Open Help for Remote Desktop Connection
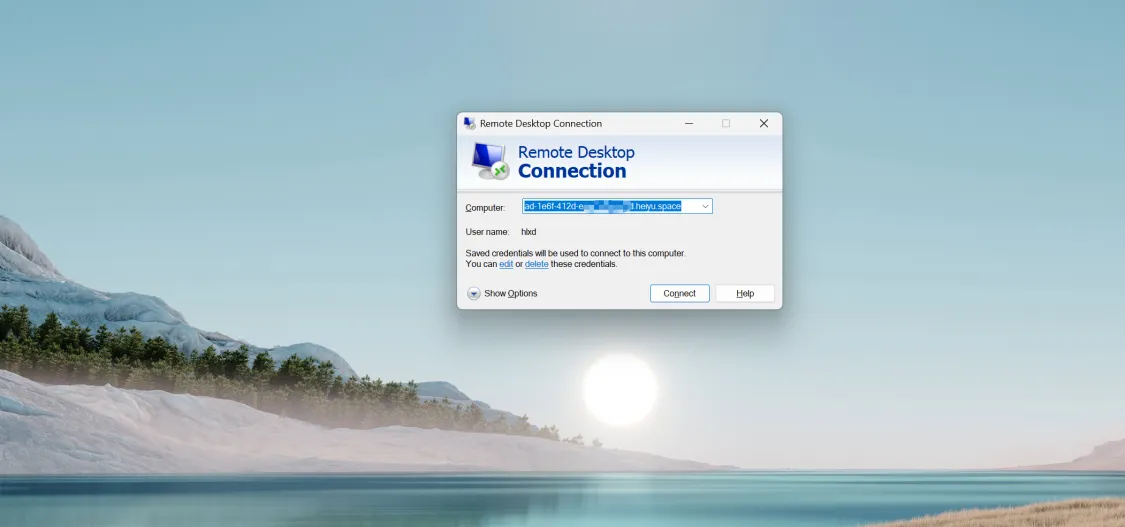The height and width of the screenshot is (527, 1125). click(x=745, y=293)
